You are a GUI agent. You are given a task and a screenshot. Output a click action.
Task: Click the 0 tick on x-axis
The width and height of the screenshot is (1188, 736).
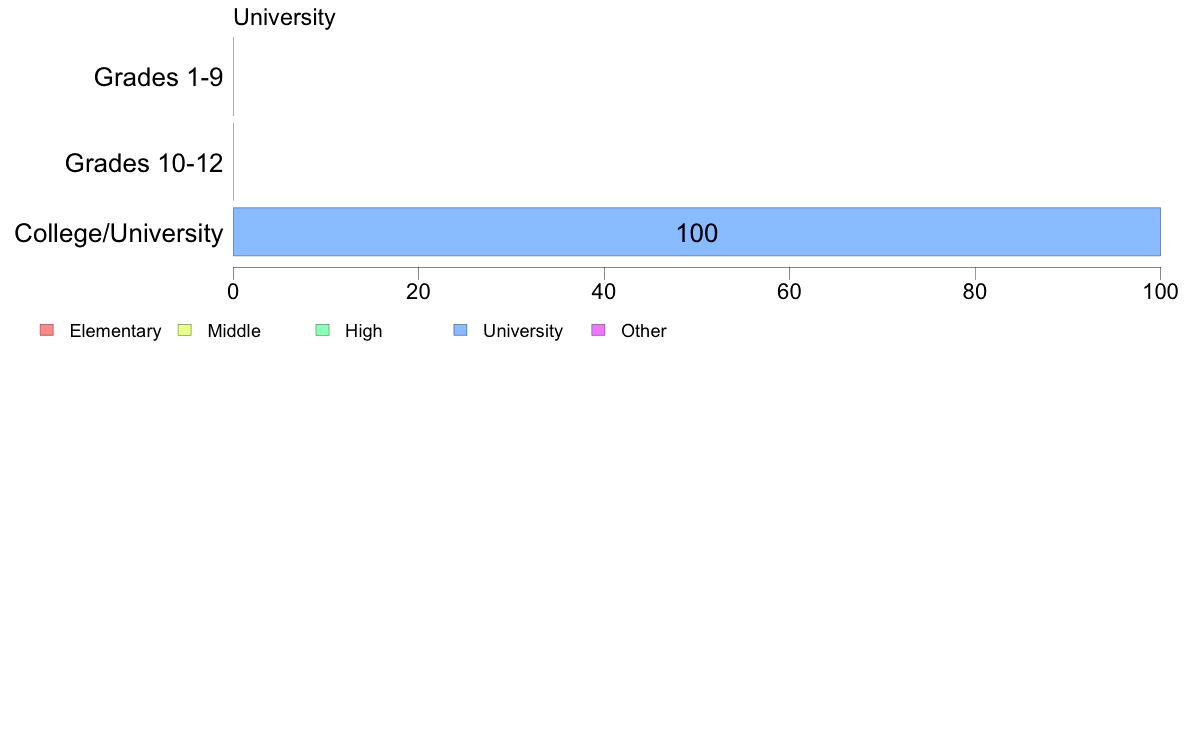[233, 292]
